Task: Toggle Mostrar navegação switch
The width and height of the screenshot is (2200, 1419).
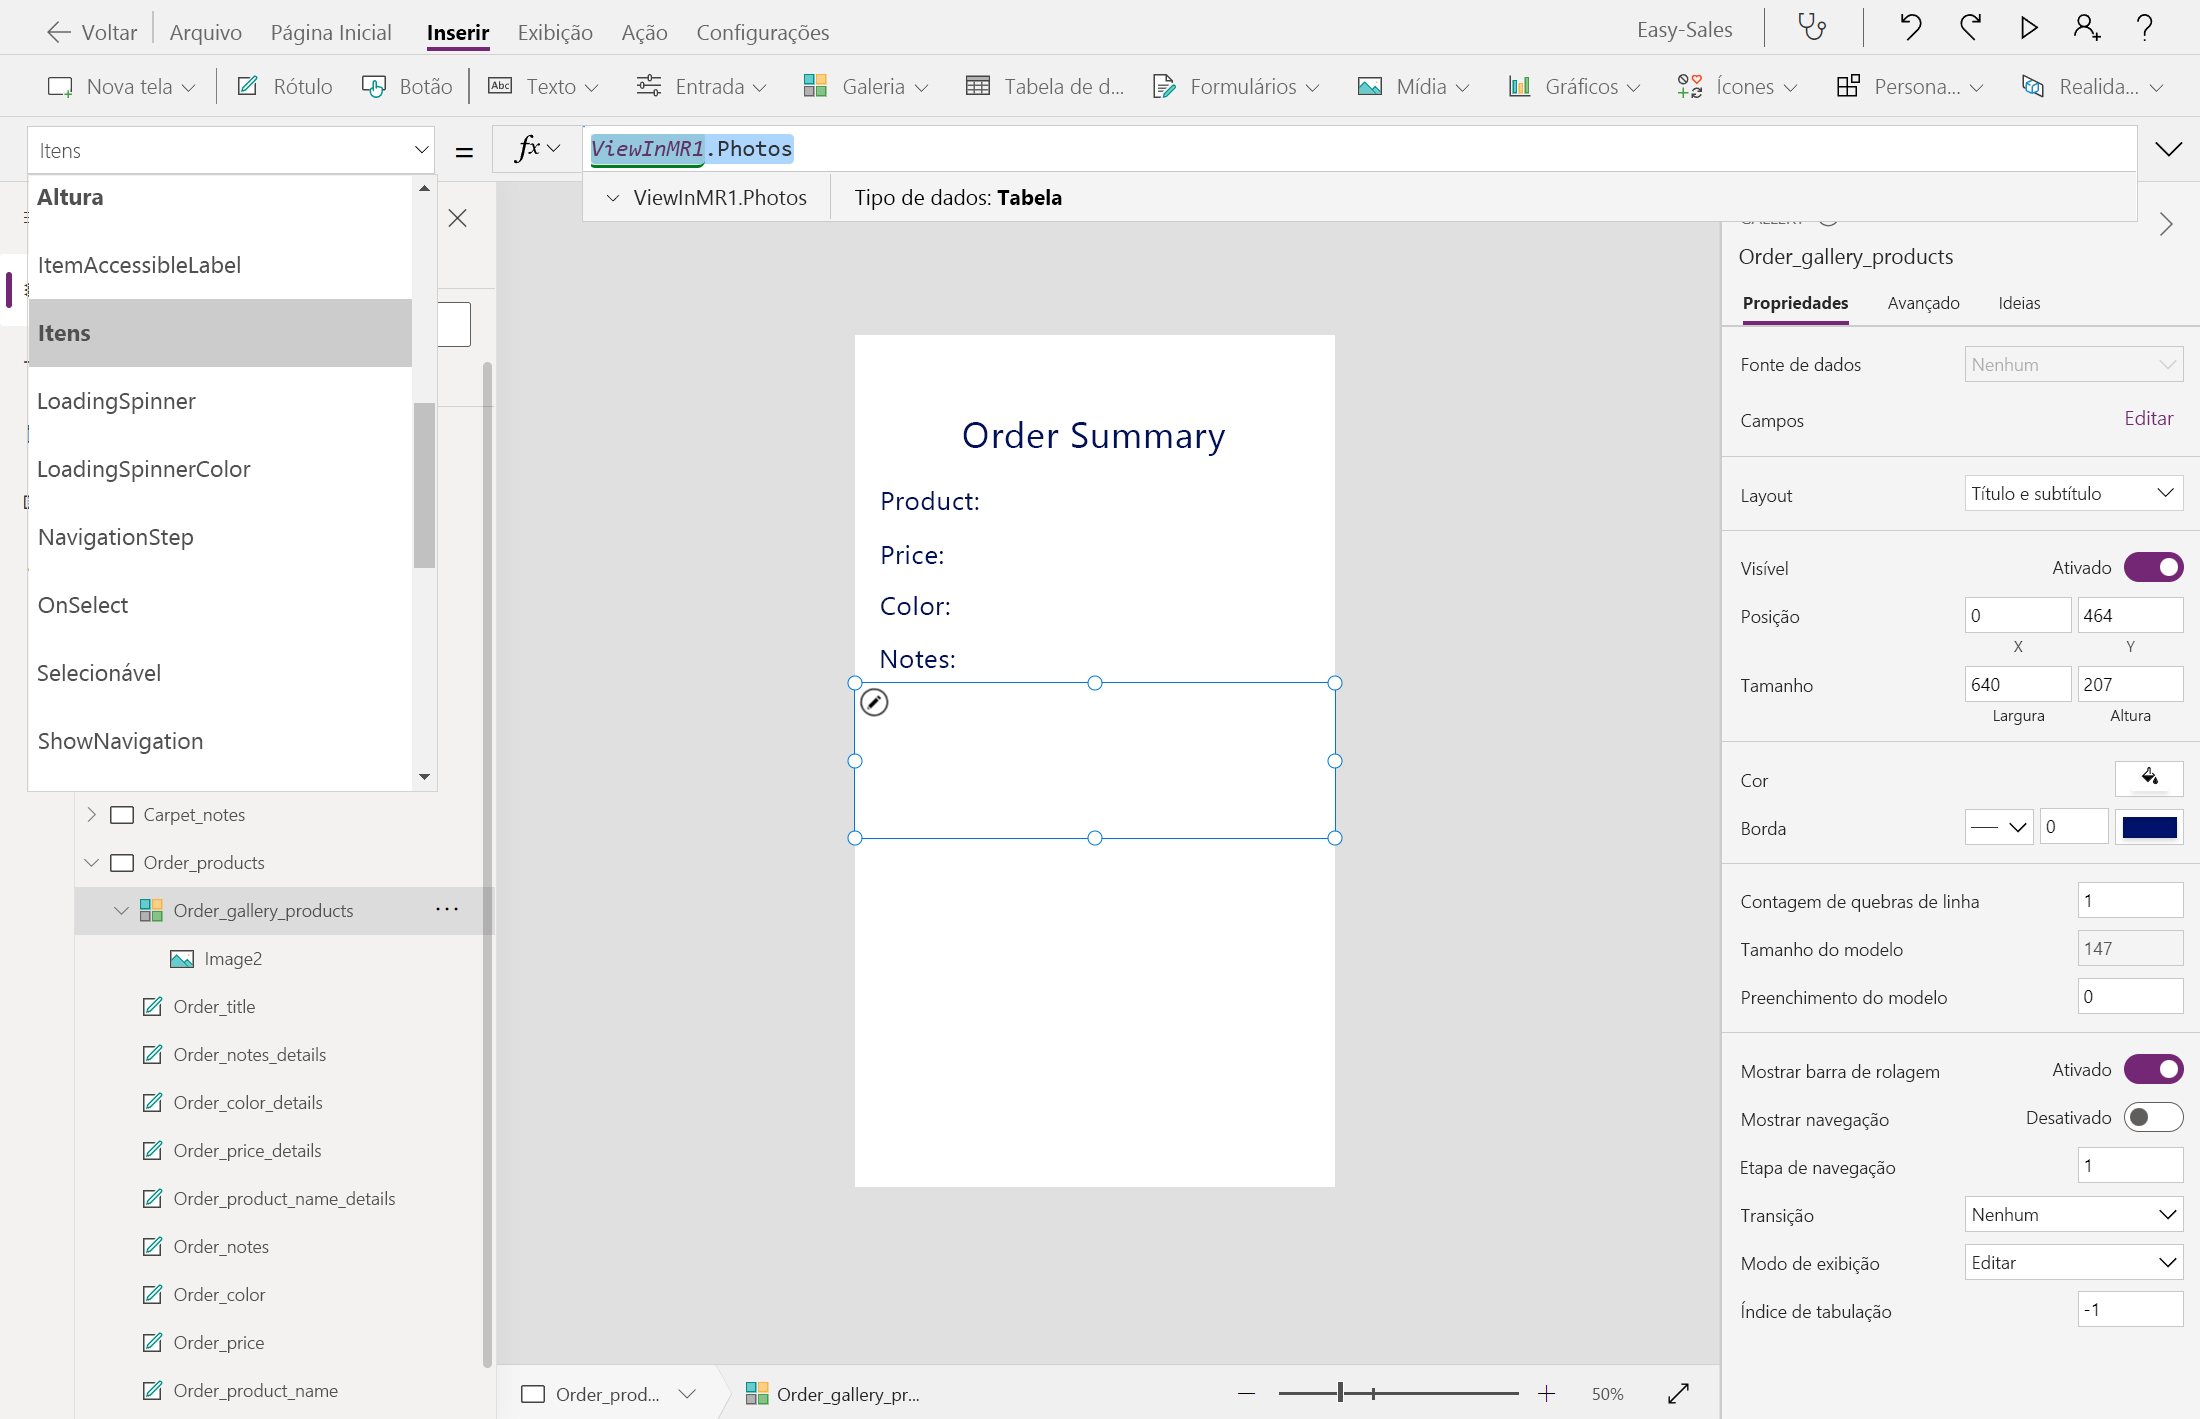Action: coord(2153,1117)
